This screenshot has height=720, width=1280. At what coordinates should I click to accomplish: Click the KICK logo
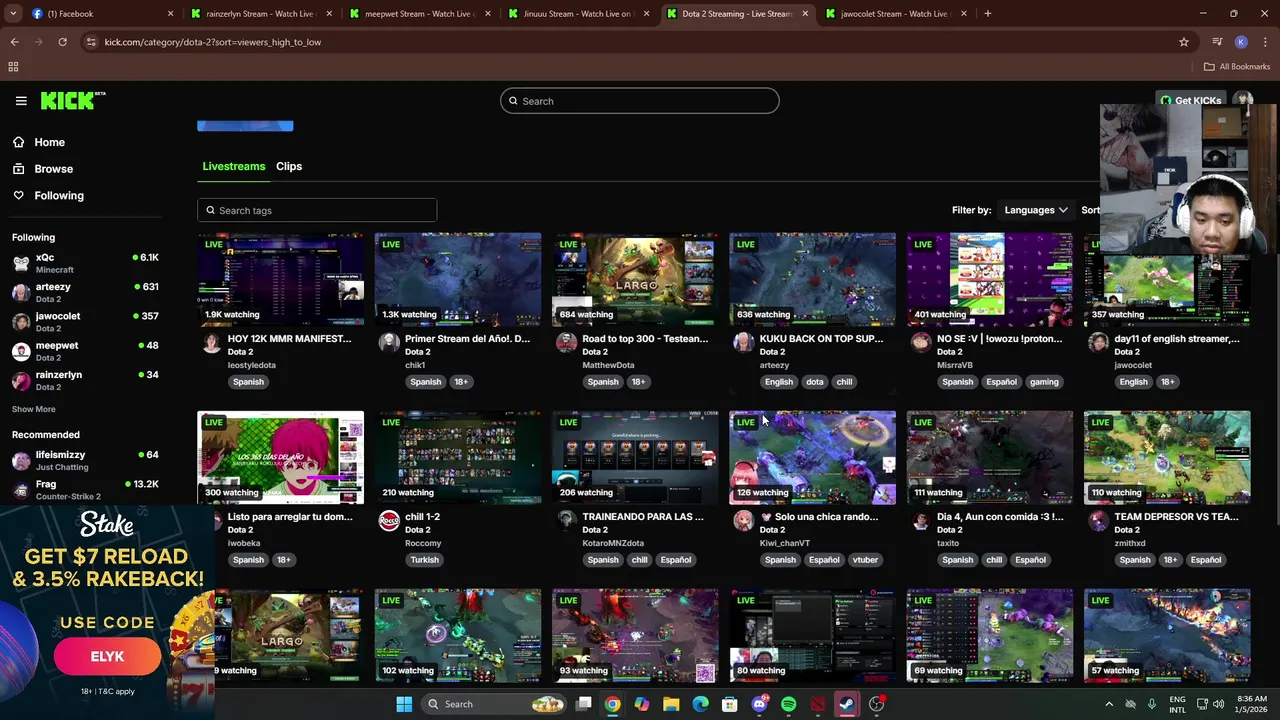pyautogui.click(x=73, y=100)
